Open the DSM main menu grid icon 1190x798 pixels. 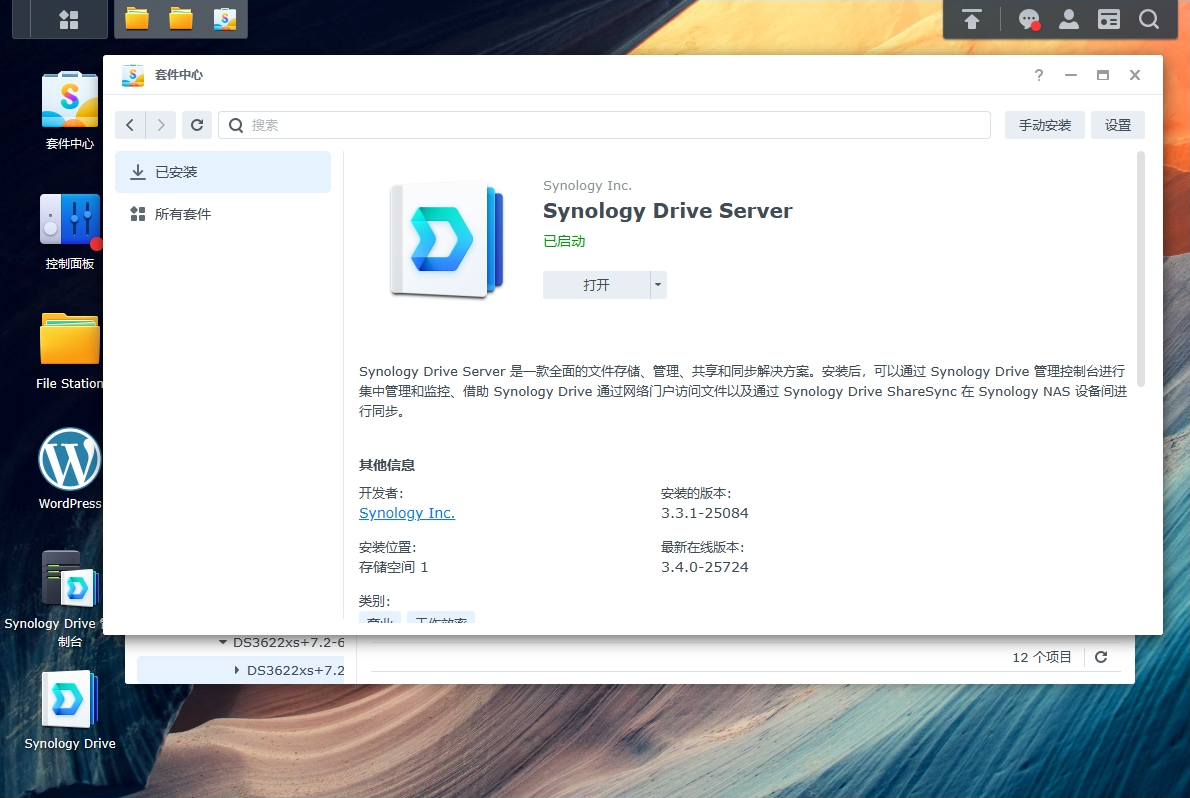pyautogui.click(x=68, y=20)
